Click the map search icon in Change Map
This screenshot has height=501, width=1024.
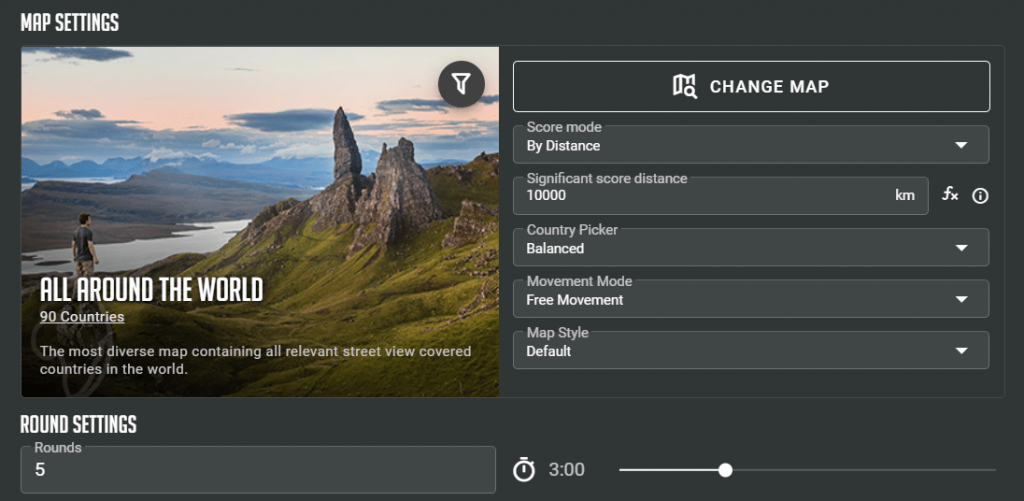(685, 86)
